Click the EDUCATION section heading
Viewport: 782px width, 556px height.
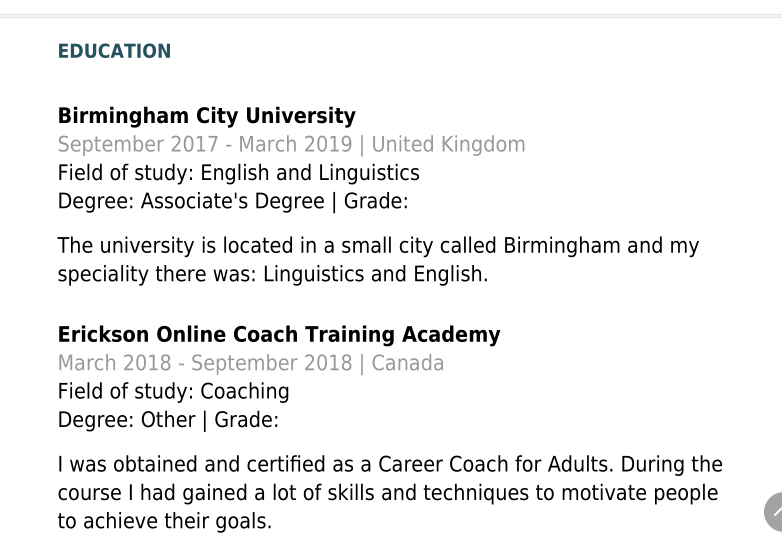pyautogui.click(x=114, y=52)
